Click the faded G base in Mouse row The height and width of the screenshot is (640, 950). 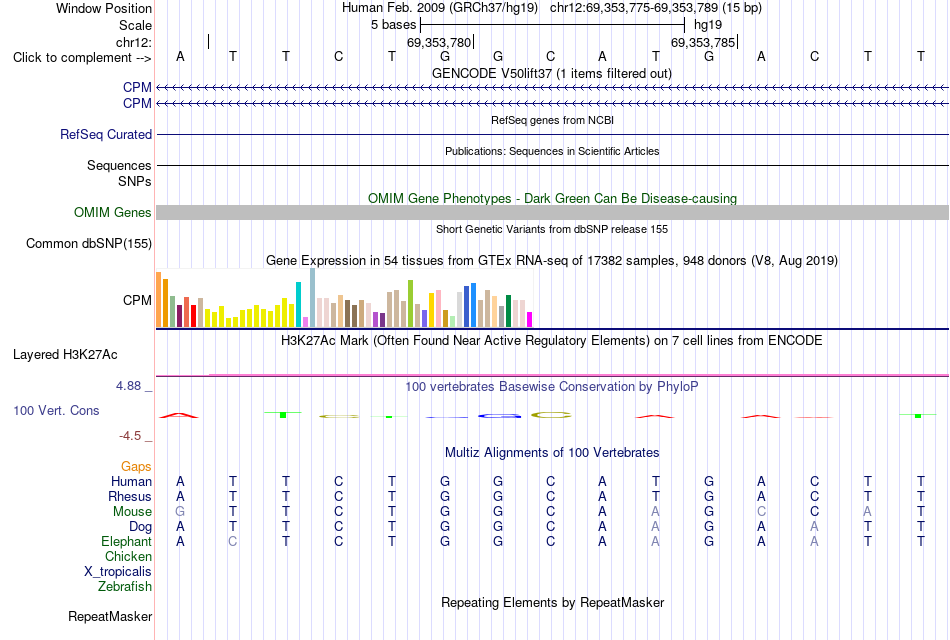pos(180,512)
